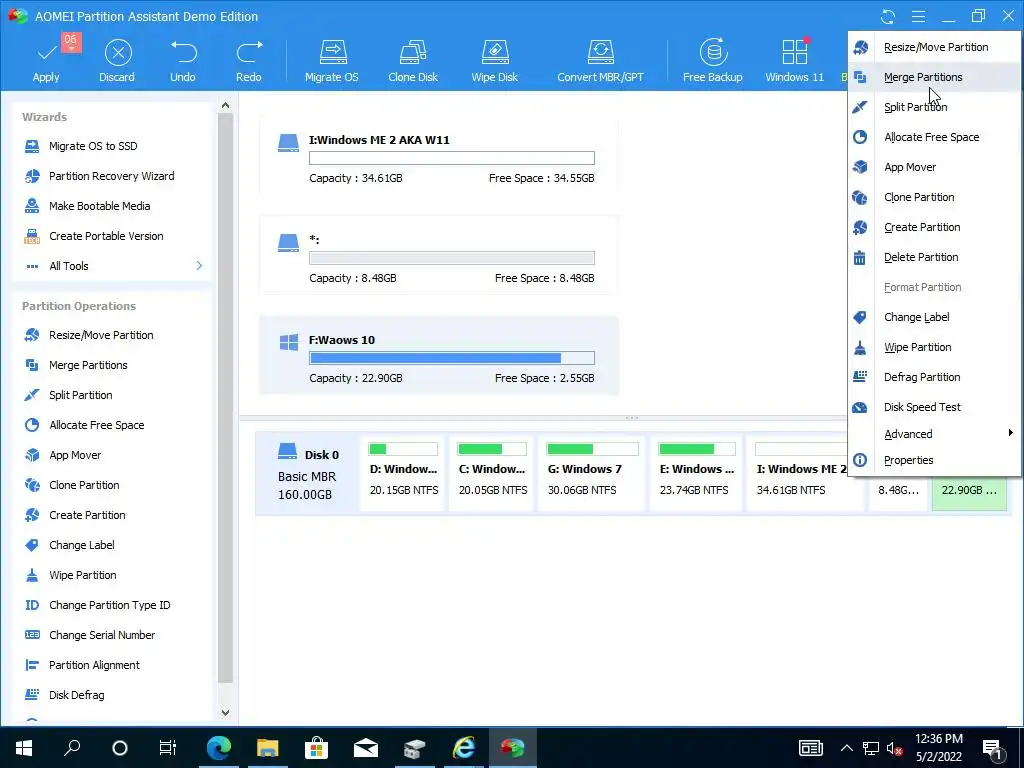Click the Discard toolbar icon
This screenshot has width=1024, height=768.
(x=118, y=53)
